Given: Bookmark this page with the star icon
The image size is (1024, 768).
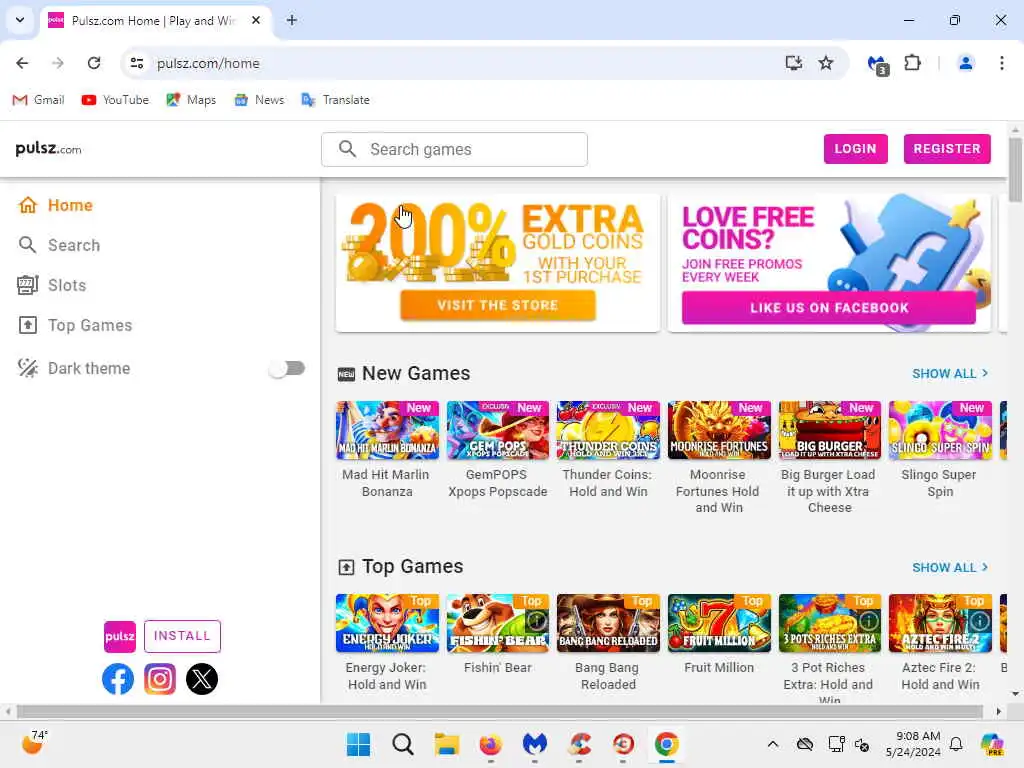Looking at the screenshot, I should coord(825,63).
